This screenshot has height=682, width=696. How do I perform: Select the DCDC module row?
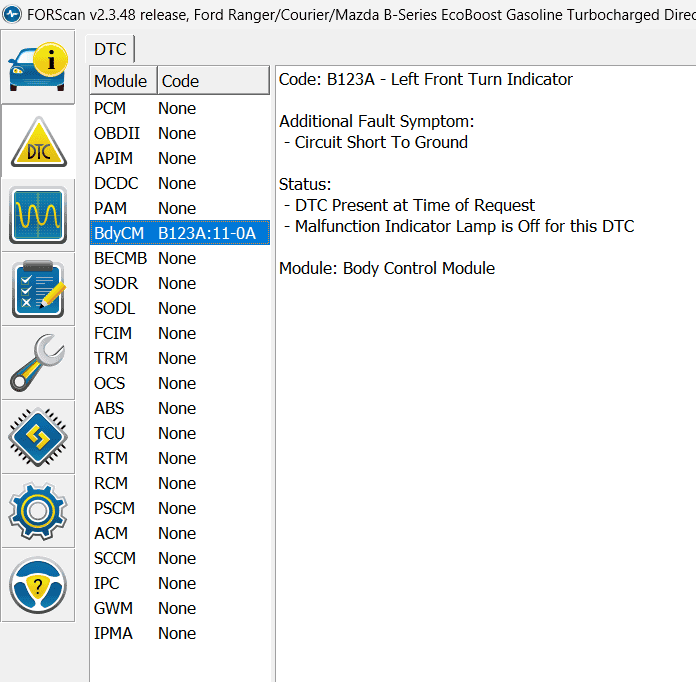tap(180, 183)
